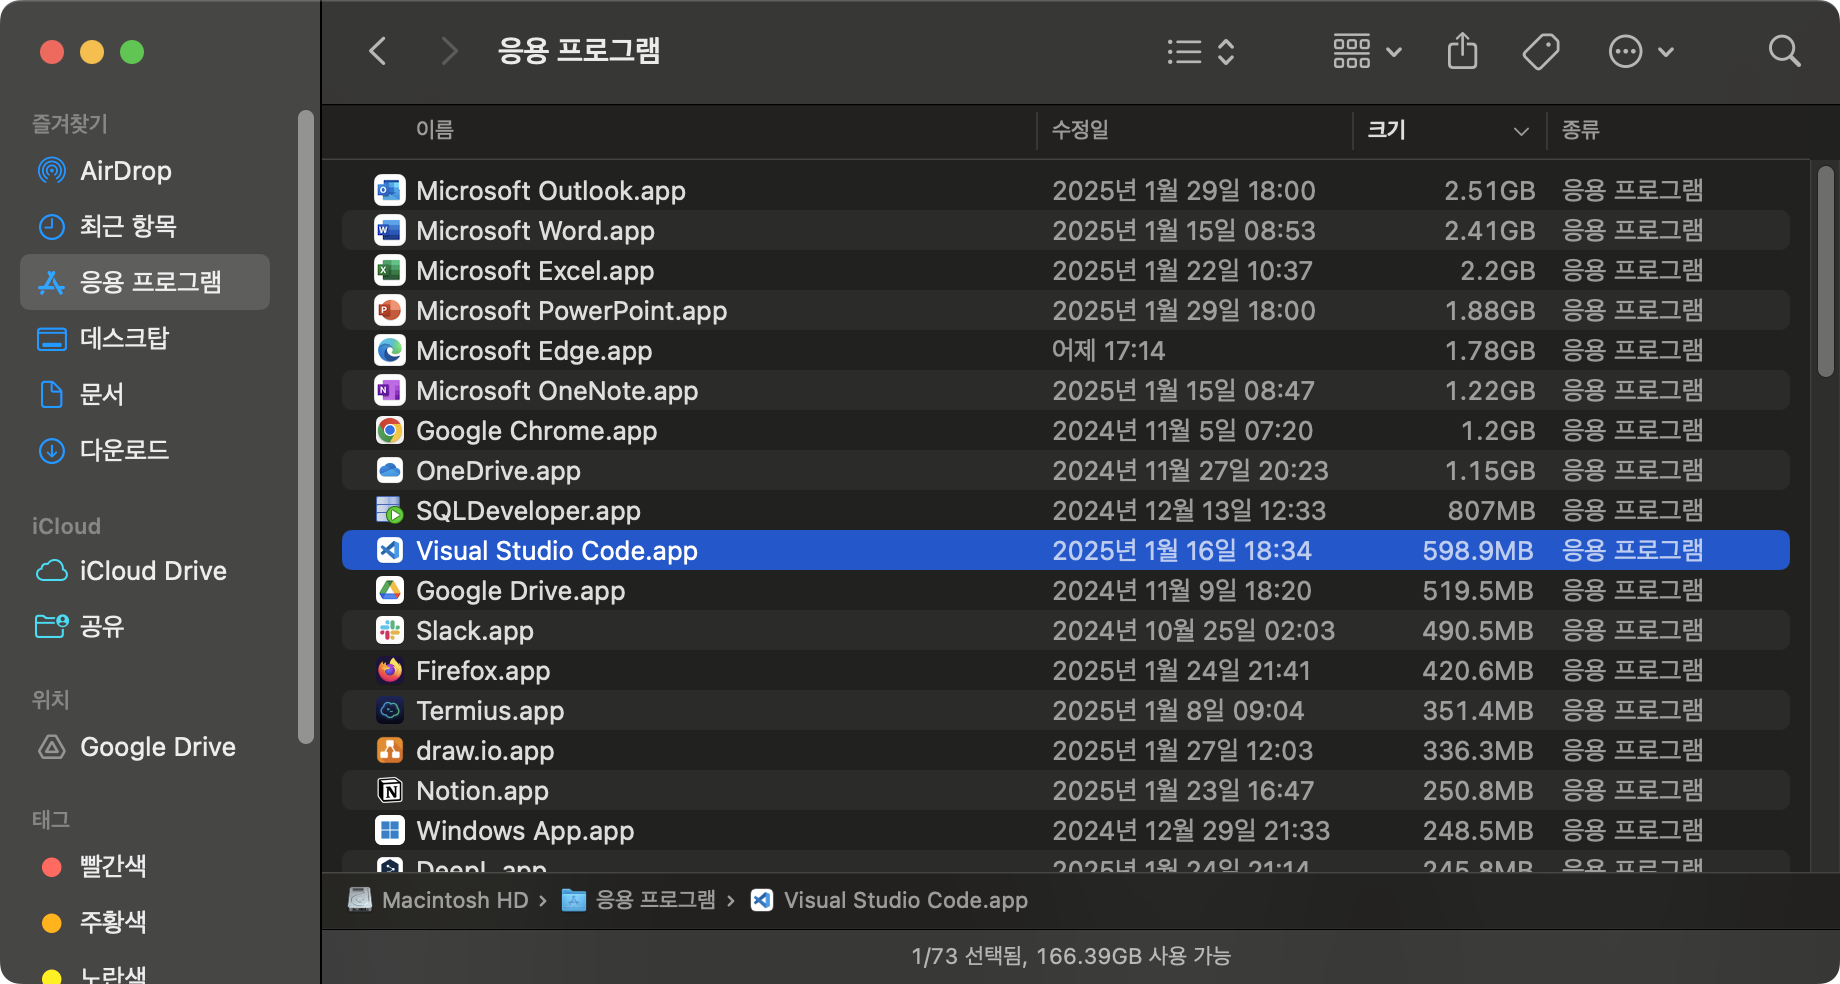This screenshot has width=1840, height=984.
Task: Select 응용 프로그램 in the sidebar
Action: coord(145,282)
